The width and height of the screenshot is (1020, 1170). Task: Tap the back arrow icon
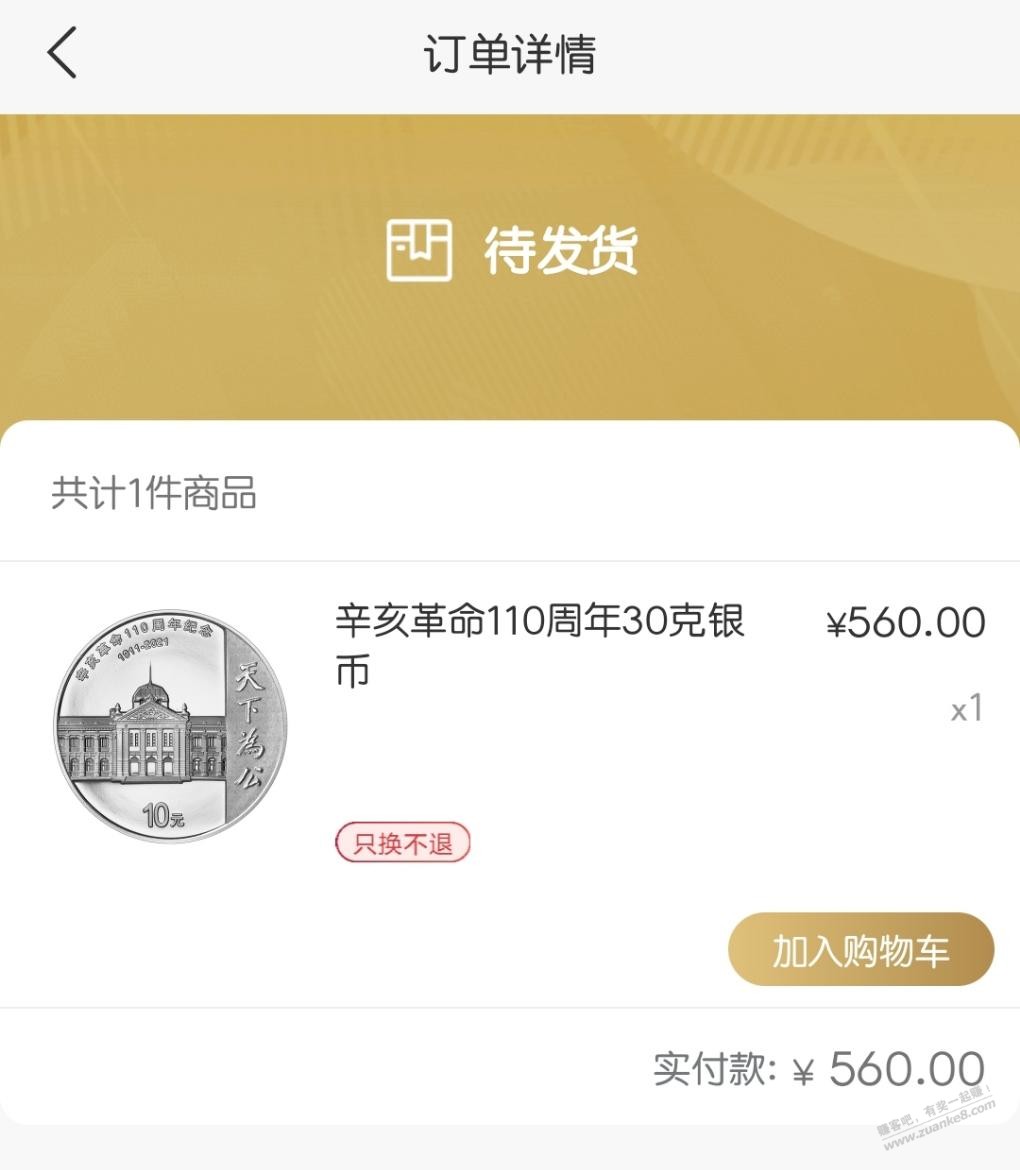(62, 53)
